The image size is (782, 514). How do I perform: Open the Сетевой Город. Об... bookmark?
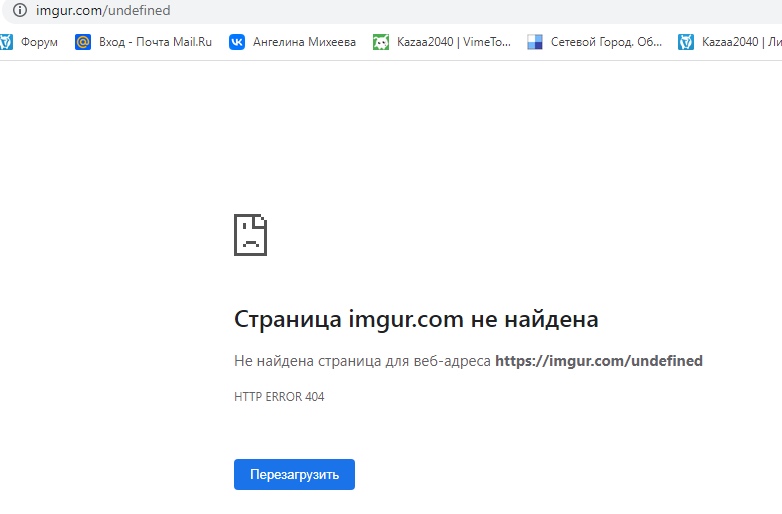click(606, 42)
